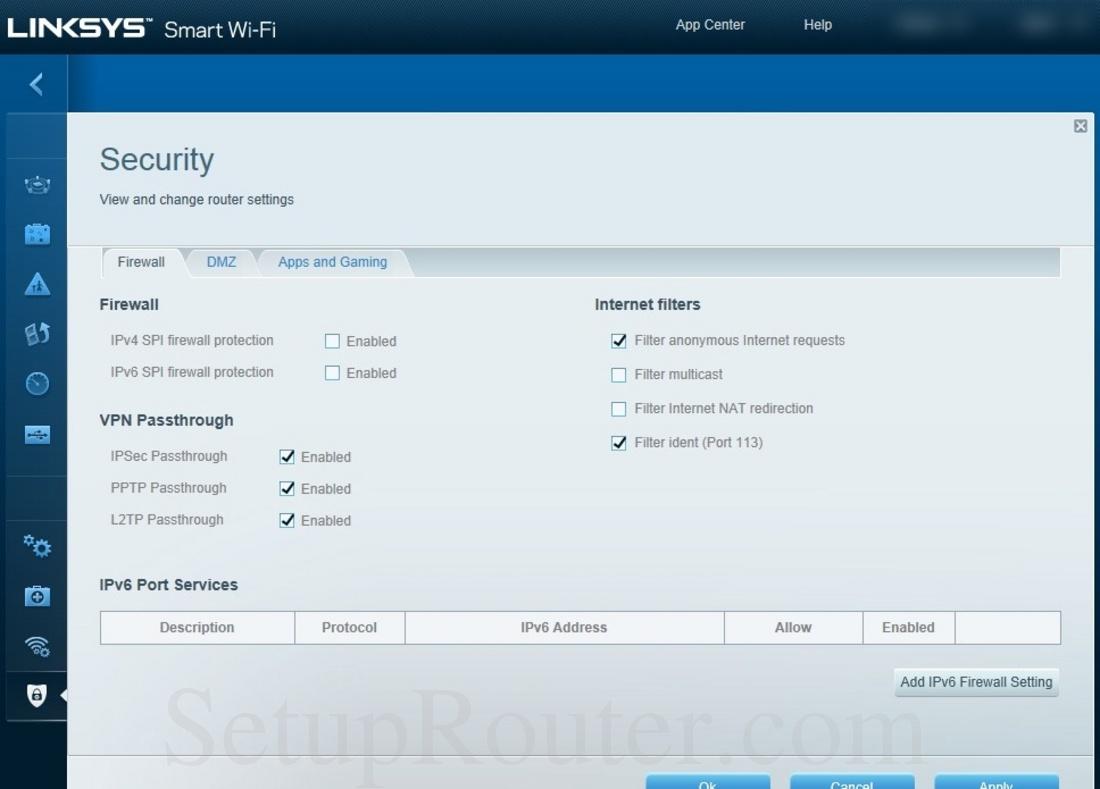Image resolution: width=1100 pixels, height=789 pixels.
Task: Uncheck PPTP Passthrough Enabled
Action: [x=287, y=488]
